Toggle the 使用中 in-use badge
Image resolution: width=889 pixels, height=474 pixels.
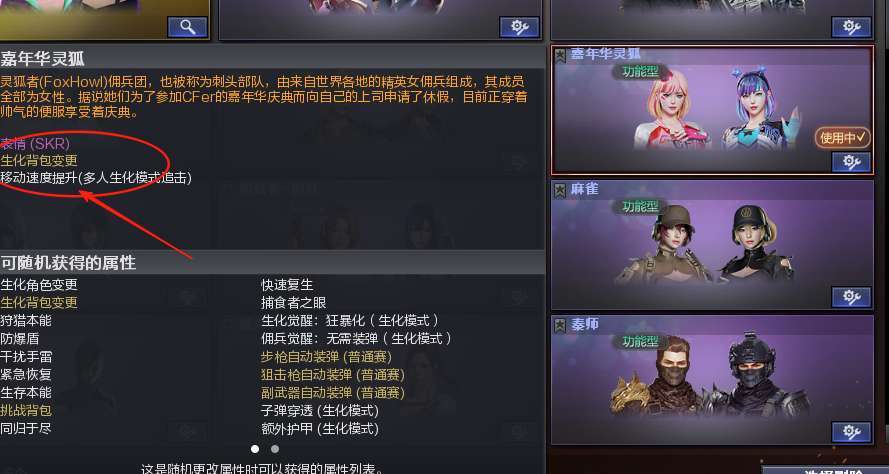[x=843, y=138]
